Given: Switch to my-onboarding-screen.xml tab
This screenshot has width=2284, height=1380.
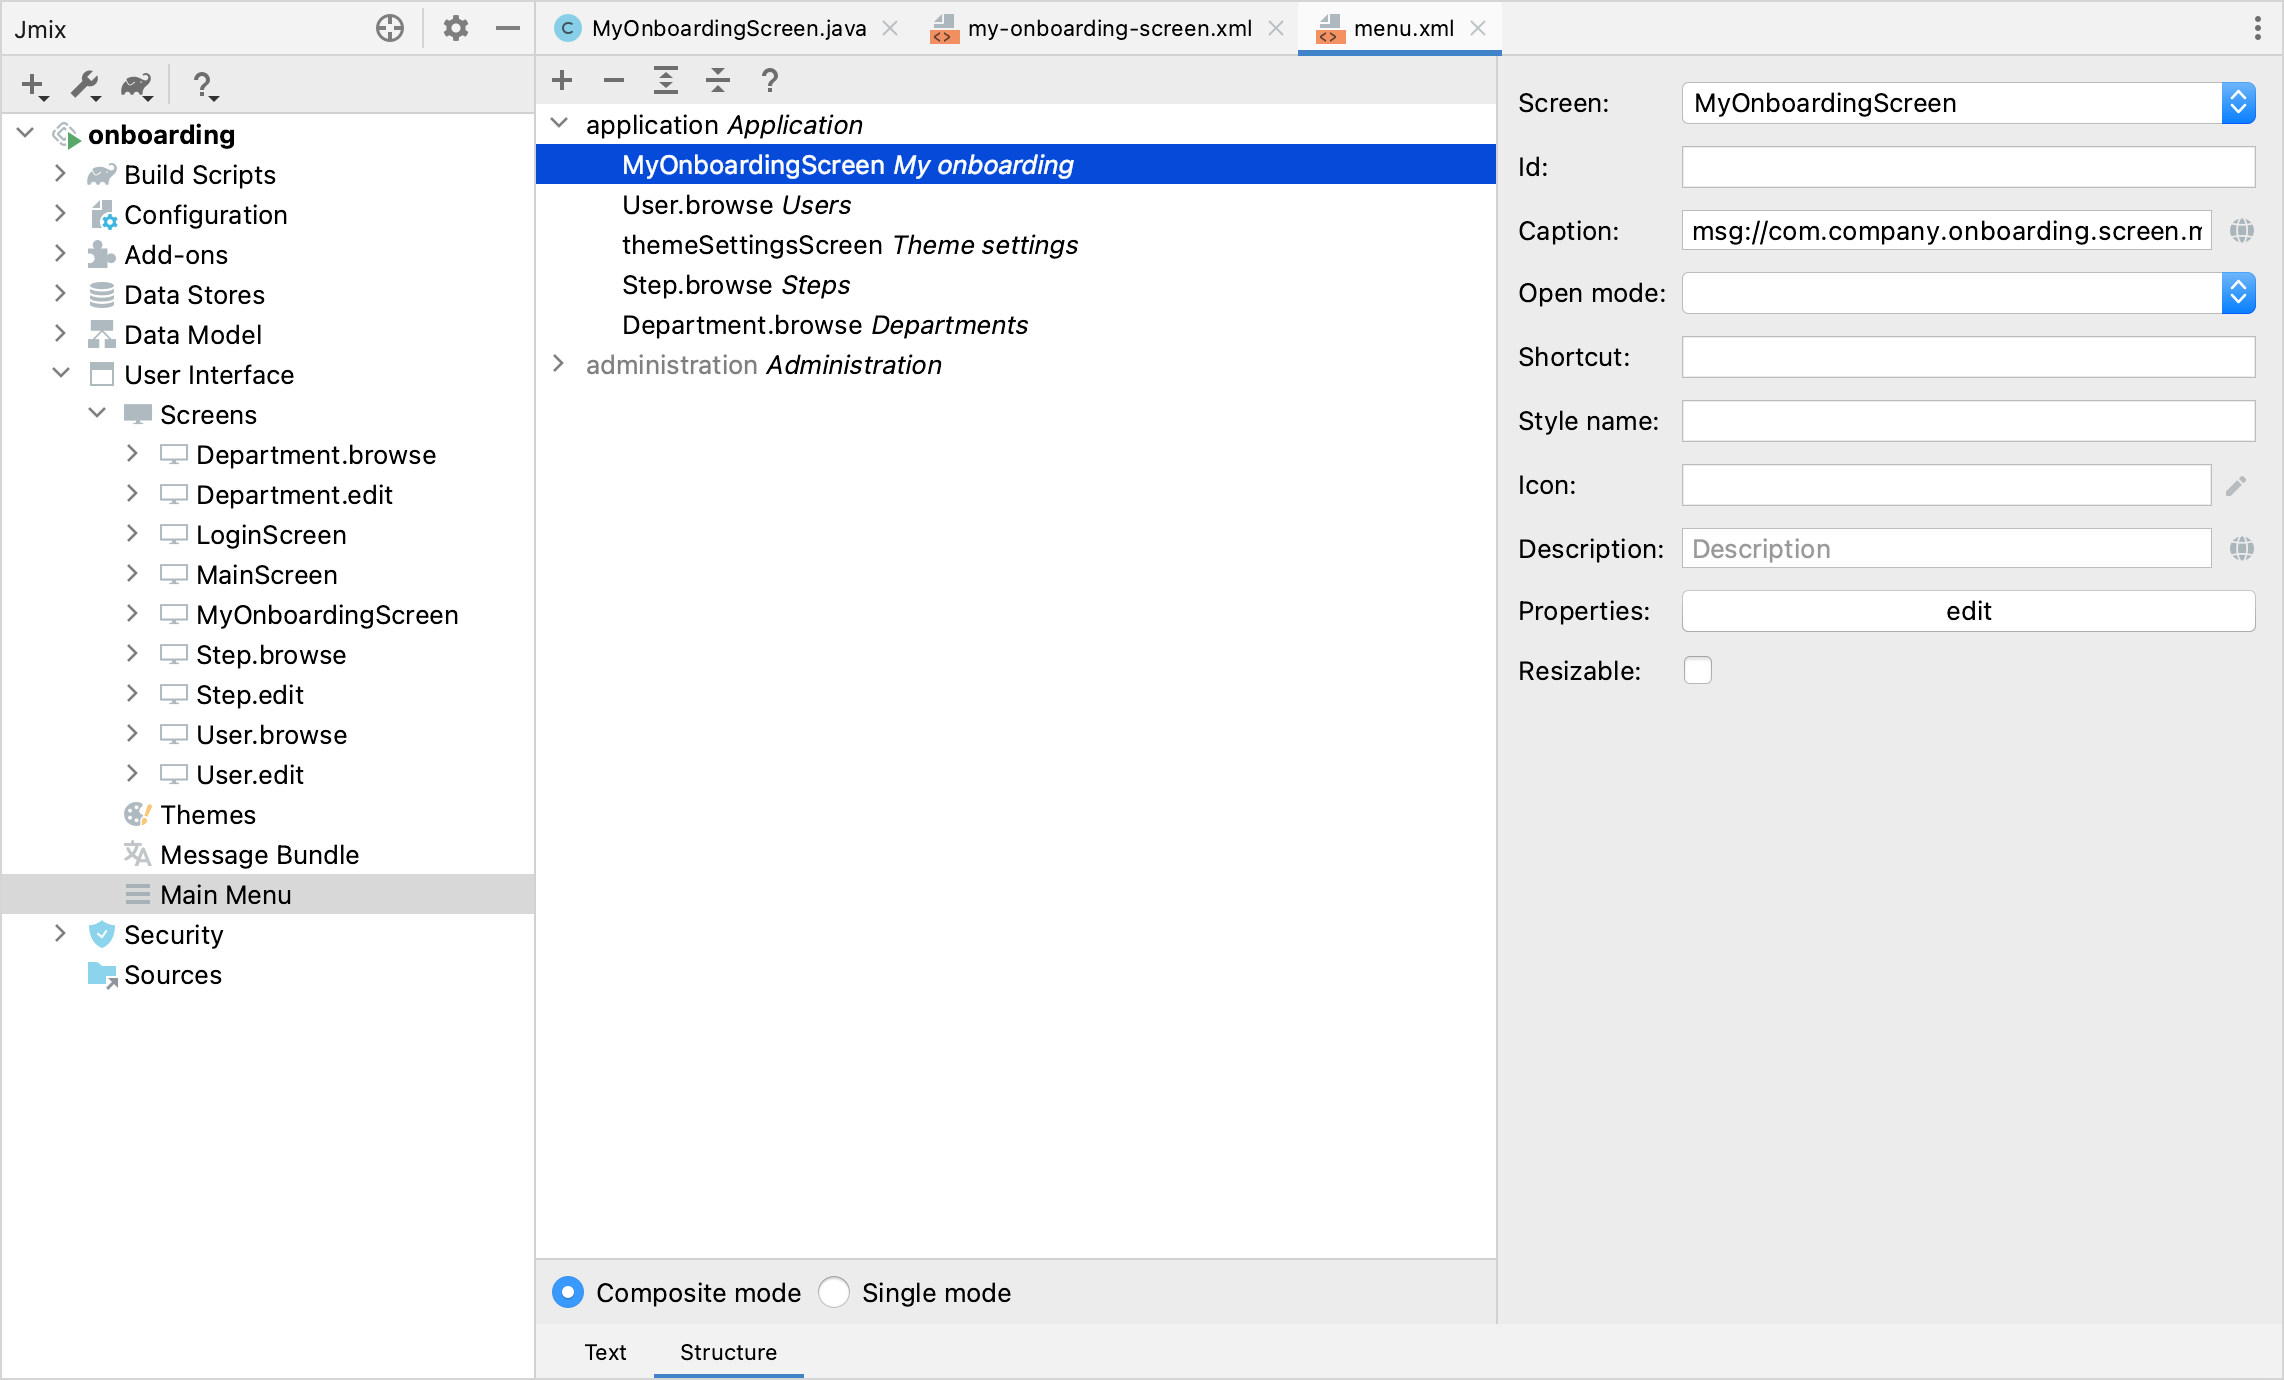Looking at the screenshot, I should coord(1110,28).
